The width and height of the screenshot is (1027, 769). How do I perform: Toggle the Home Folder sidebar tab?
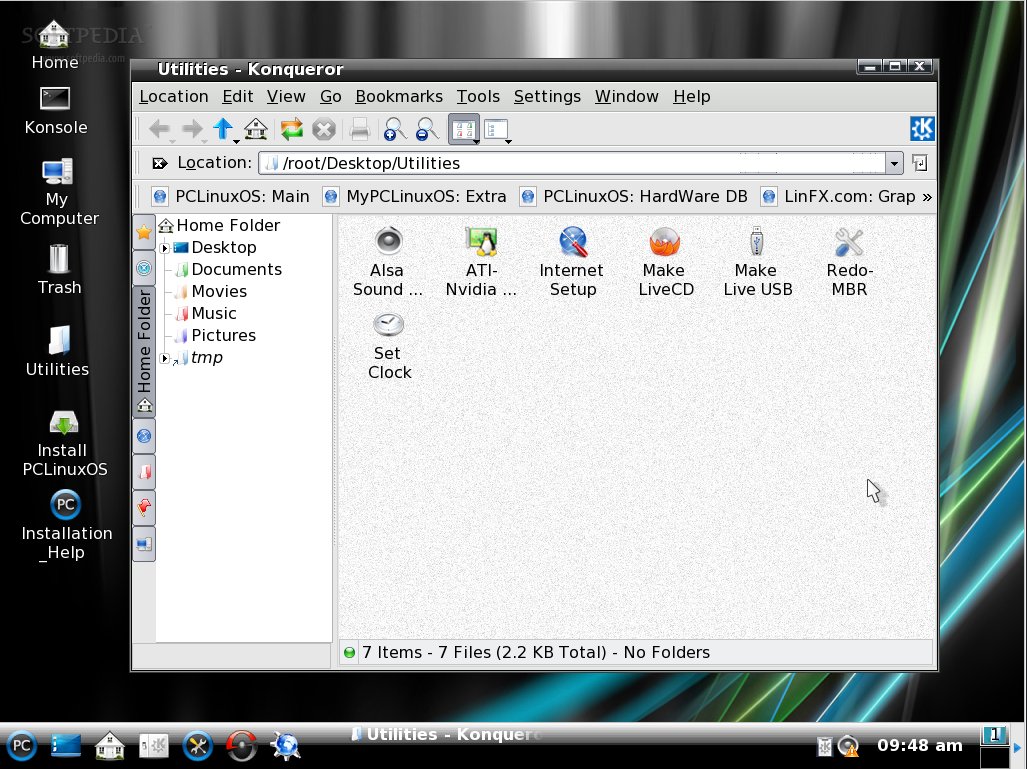[x=144, y=340]
